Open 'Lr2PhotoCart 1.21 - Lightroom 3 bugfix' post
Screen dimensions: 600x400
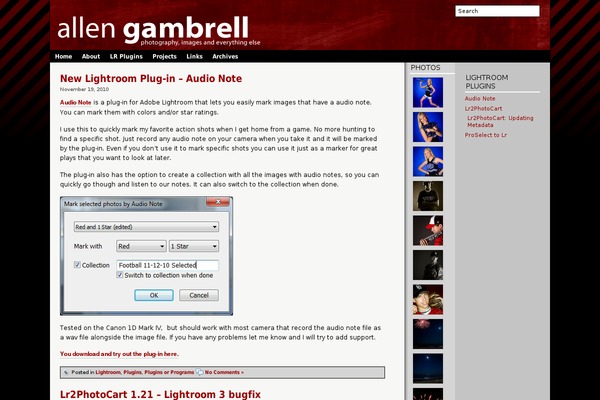pos(160,394)
